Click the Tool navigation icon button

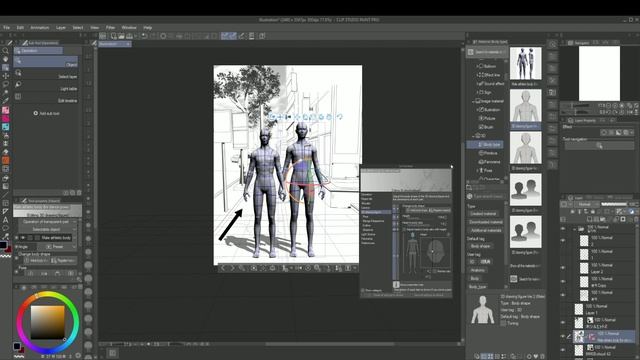point(599,146)
